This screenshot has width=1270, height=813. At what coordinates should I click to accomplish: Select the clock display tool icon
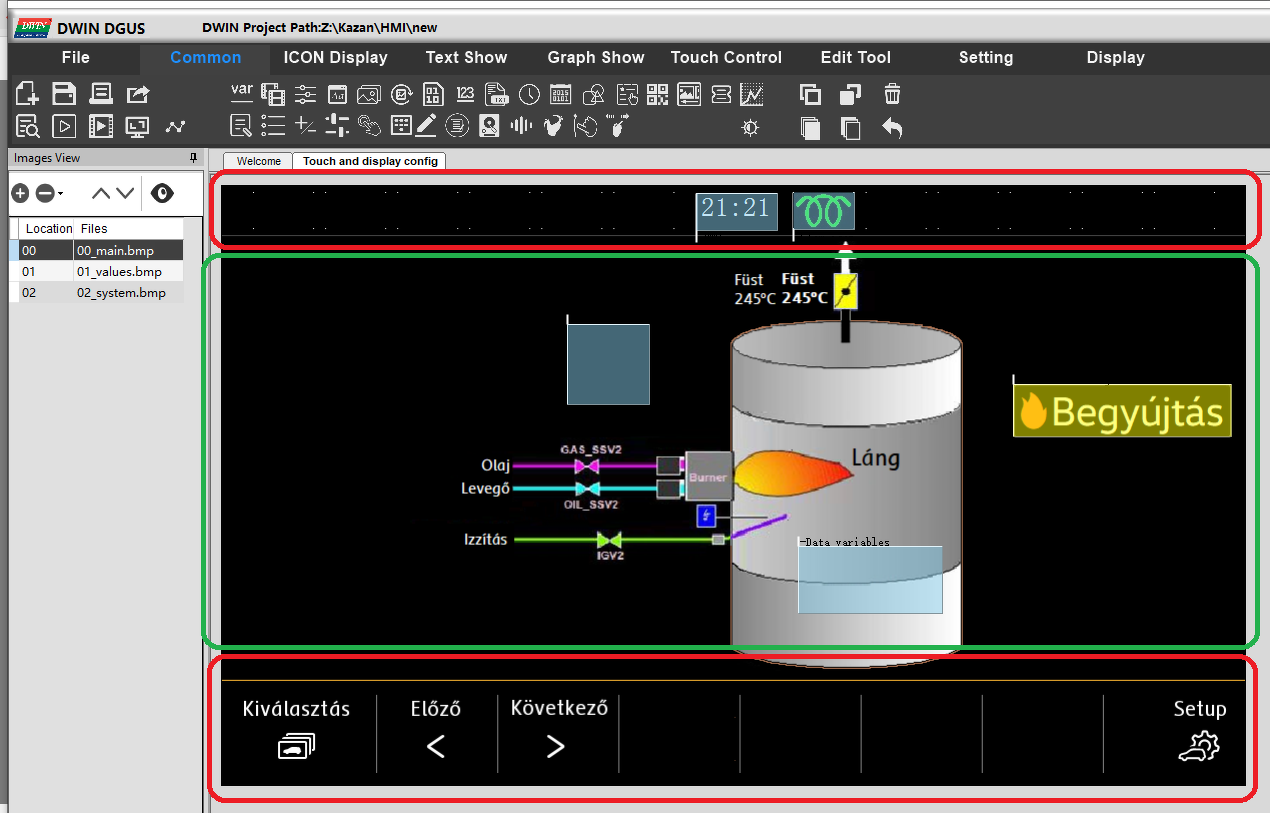[x=529, y=94]
